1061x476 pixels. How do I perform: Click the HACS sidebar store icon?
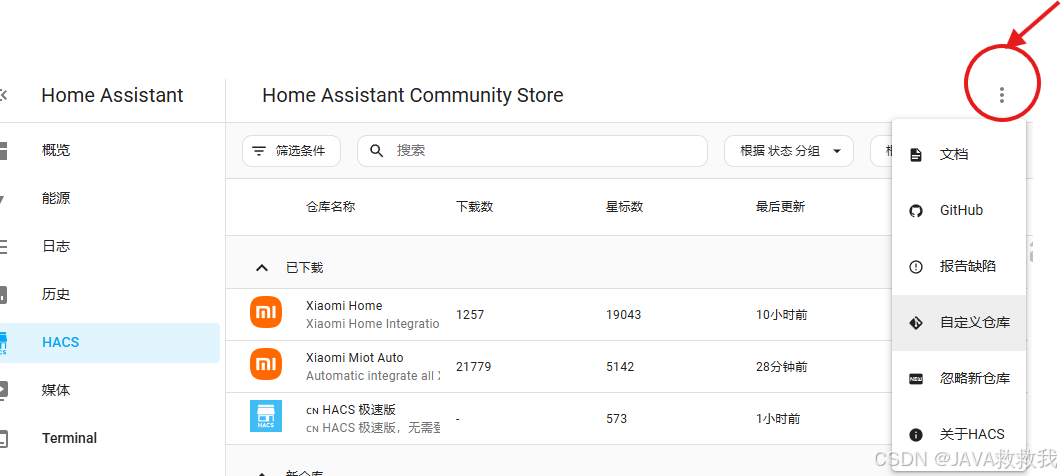tap(2, 343)
